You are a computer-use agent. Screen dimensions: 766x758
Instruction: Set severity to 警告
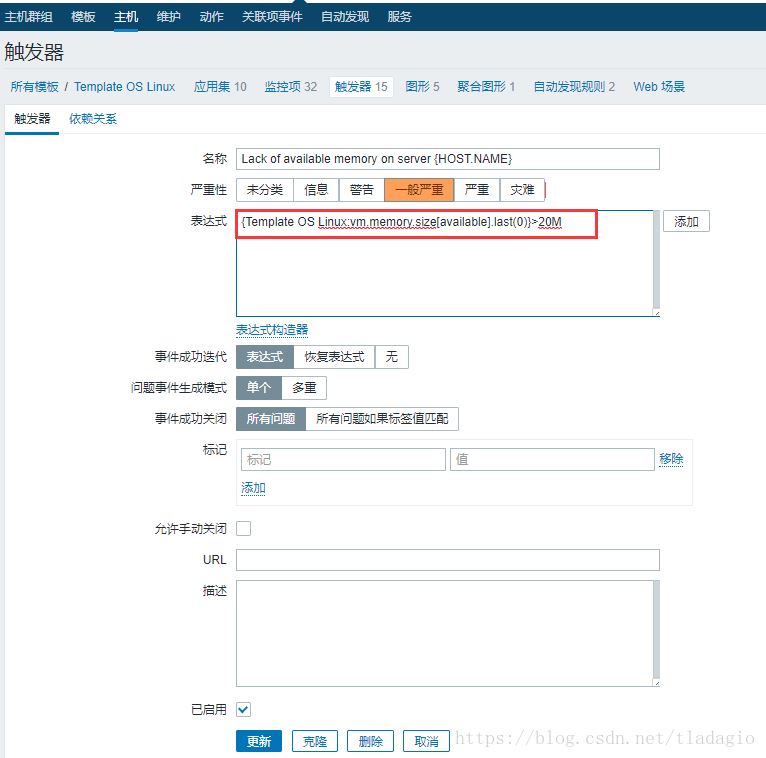point(362,190)
